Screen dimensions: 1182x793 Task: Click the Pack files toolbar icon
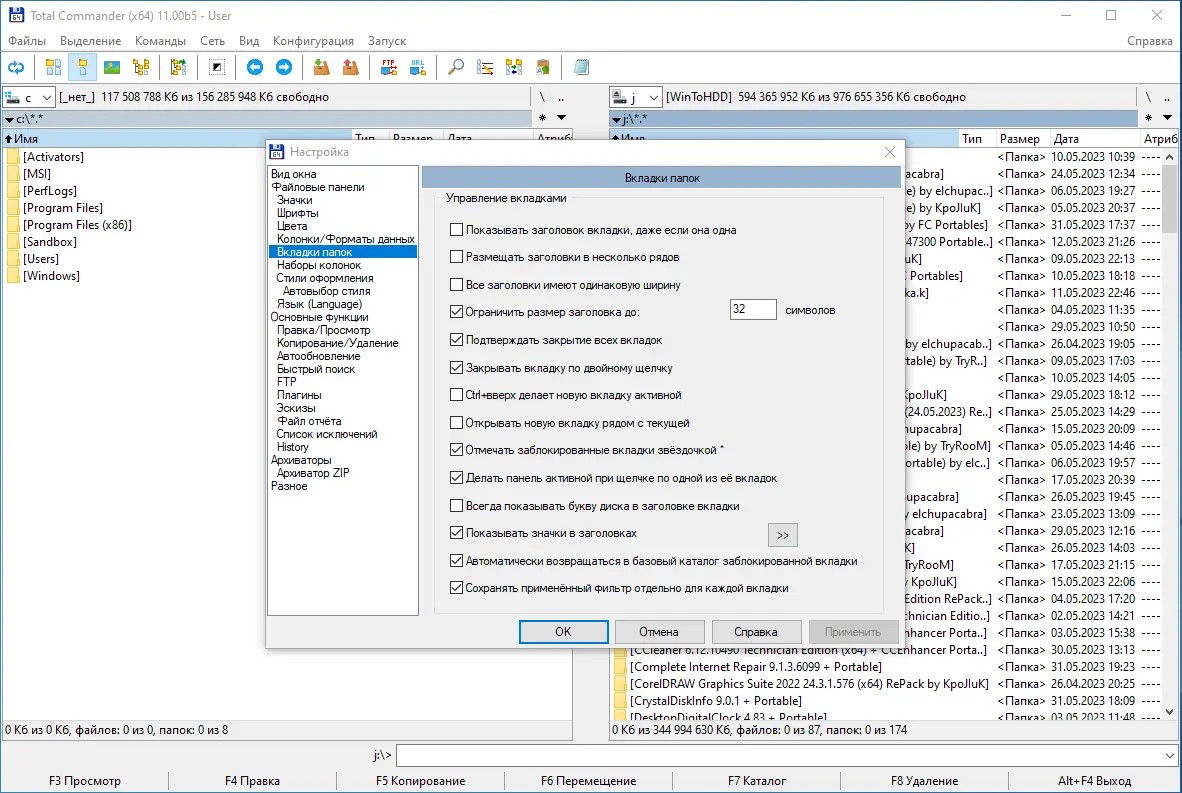click(322, 68)
